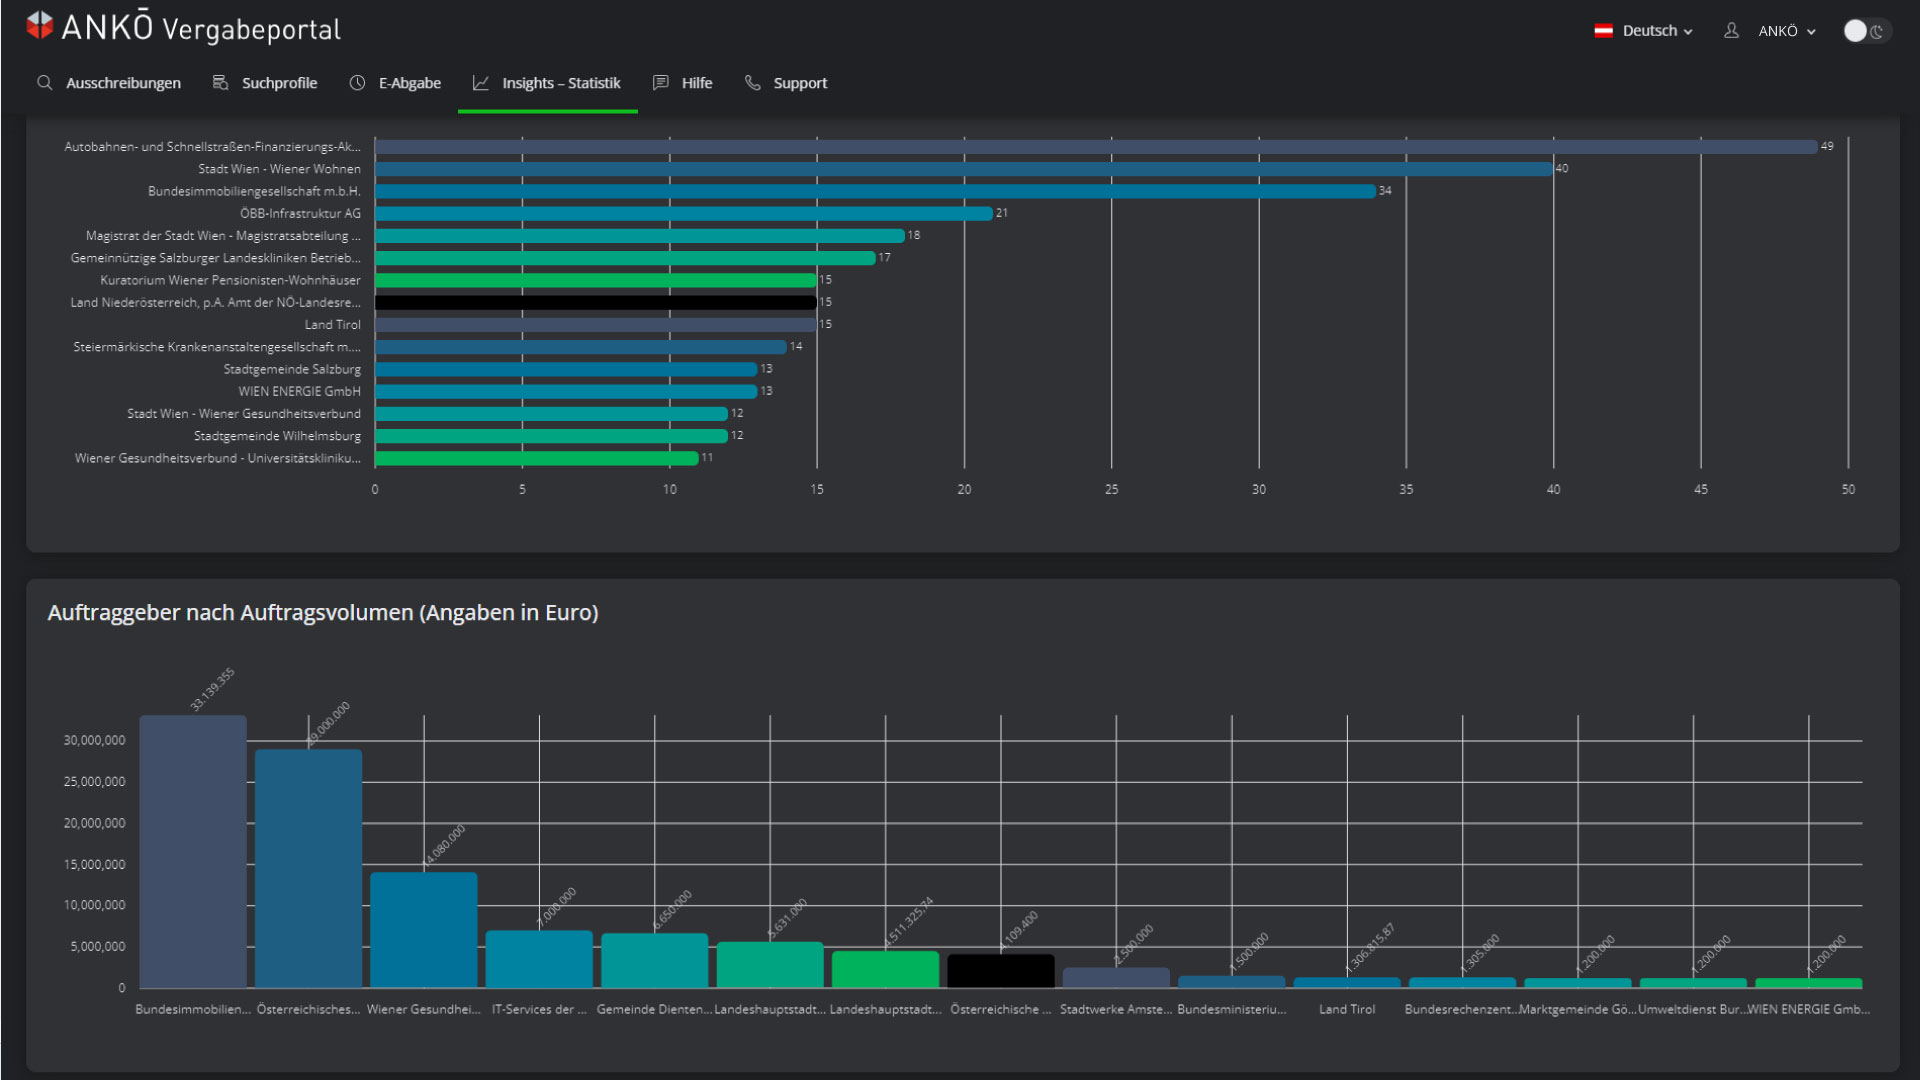Click the WIEN ENERGIE GmbH horizontal bar
Image resolution: width=1920 pixels, height=1080 pixels.
[x=566, y=391]
